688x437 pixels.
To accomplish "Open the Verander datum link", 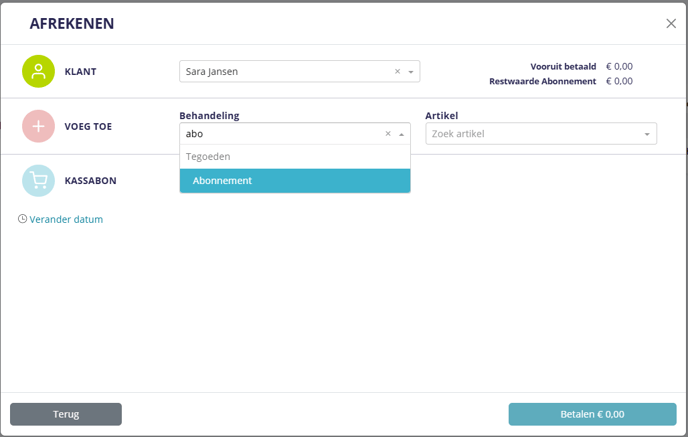I will (66, 219).
